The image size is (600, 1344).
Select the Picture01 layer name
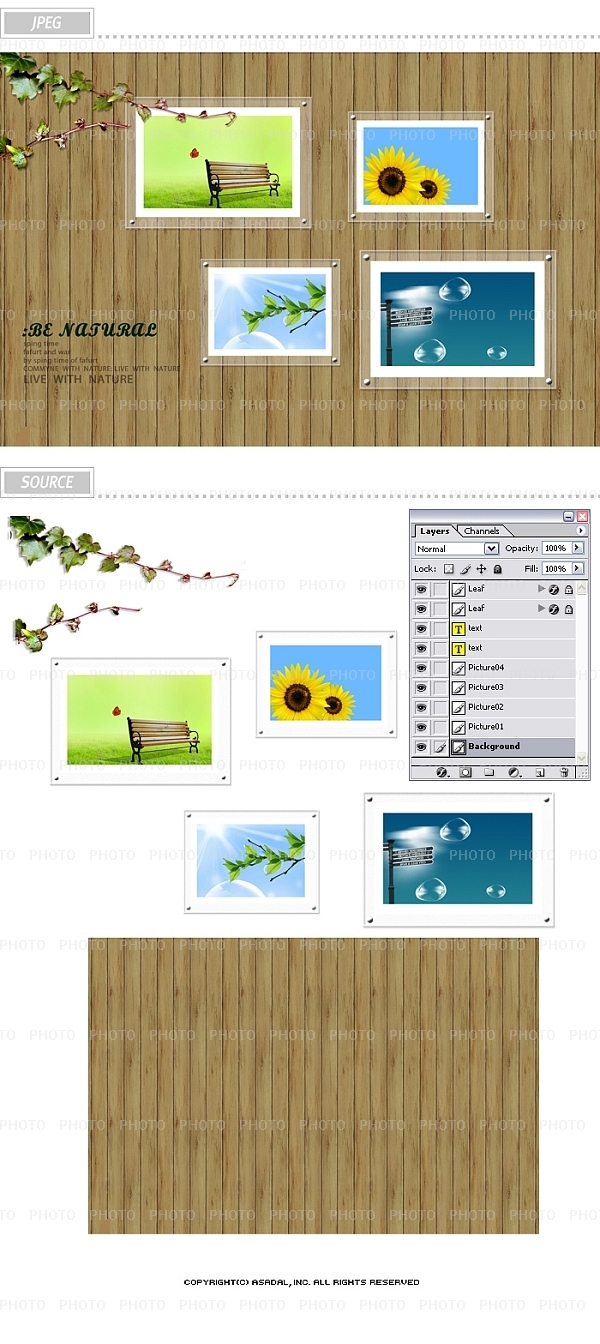486,727
